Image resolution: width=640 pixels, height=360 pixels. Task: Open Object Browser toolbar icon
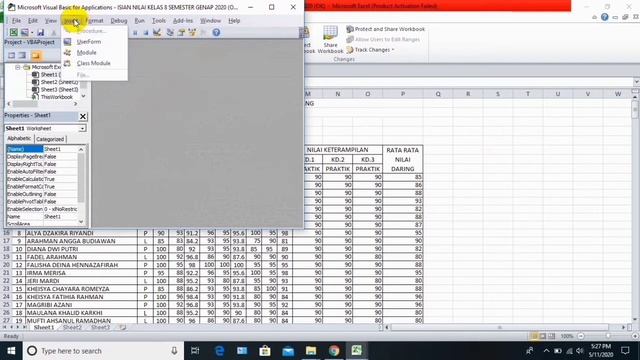pyautogui.click(x=192, y=32)
